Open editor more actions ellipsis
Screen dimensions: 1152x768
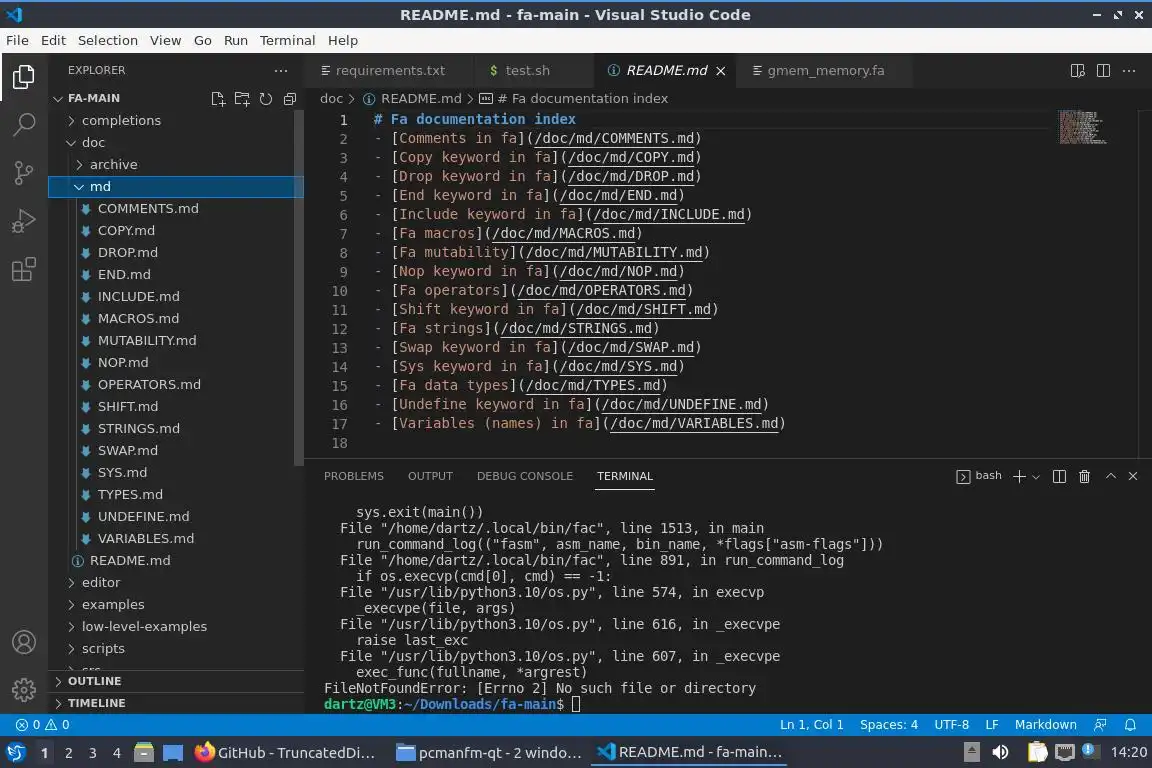click(x=1129, y=71)
